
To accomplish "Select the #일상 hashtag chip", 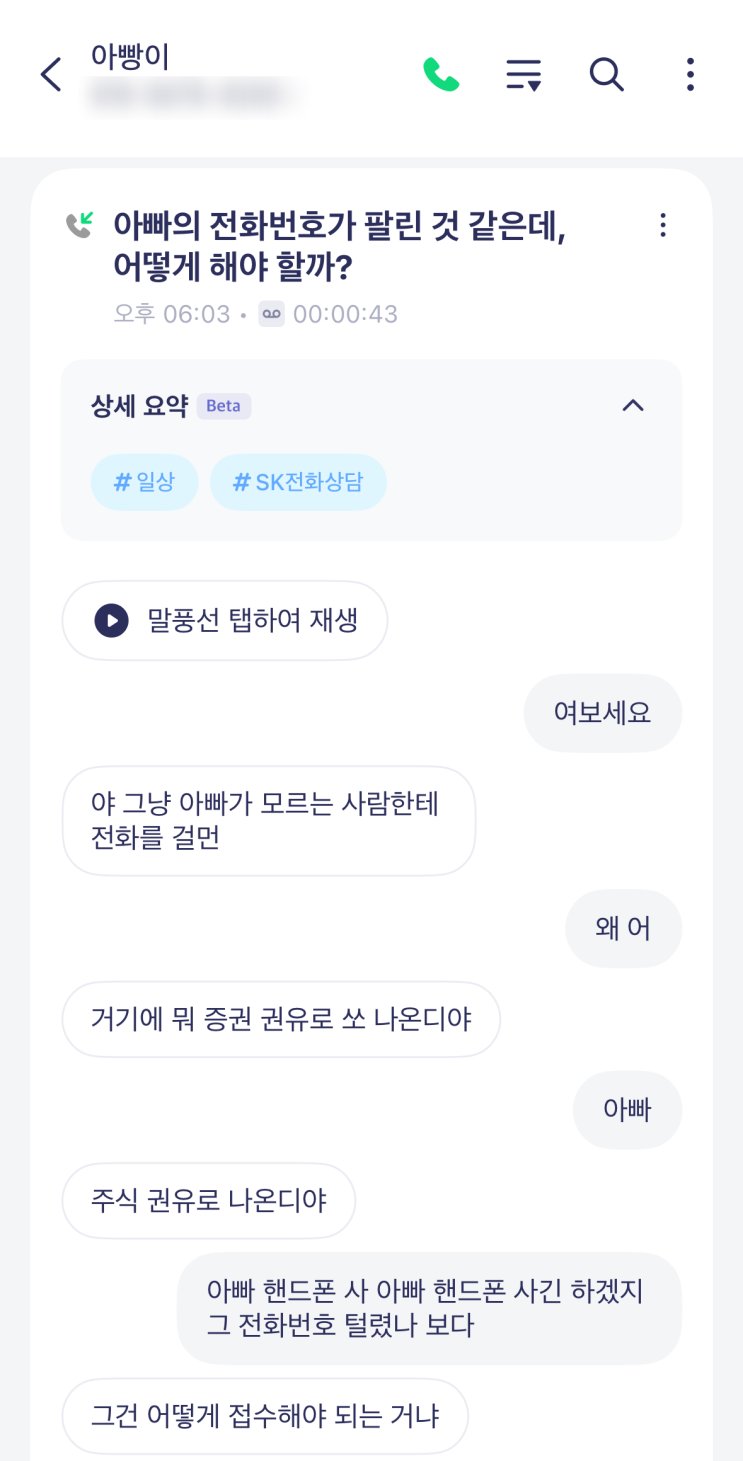I will pyautogui.click(x=144, y=483).
